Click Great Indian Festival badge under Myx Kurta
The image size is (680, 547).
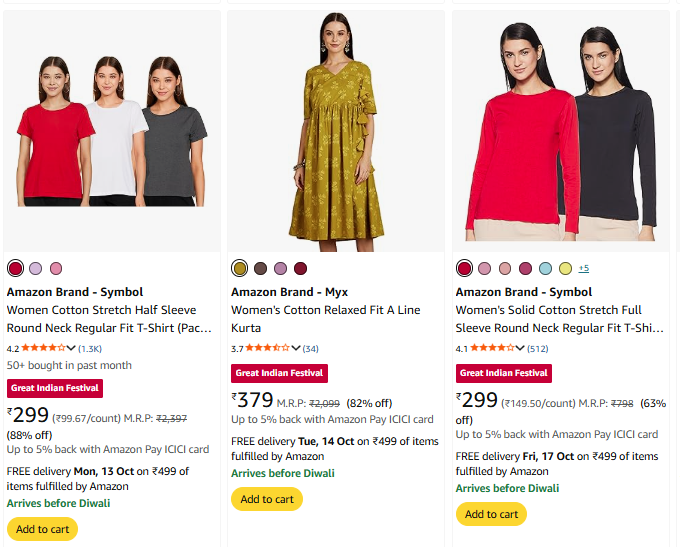(278, 373)
